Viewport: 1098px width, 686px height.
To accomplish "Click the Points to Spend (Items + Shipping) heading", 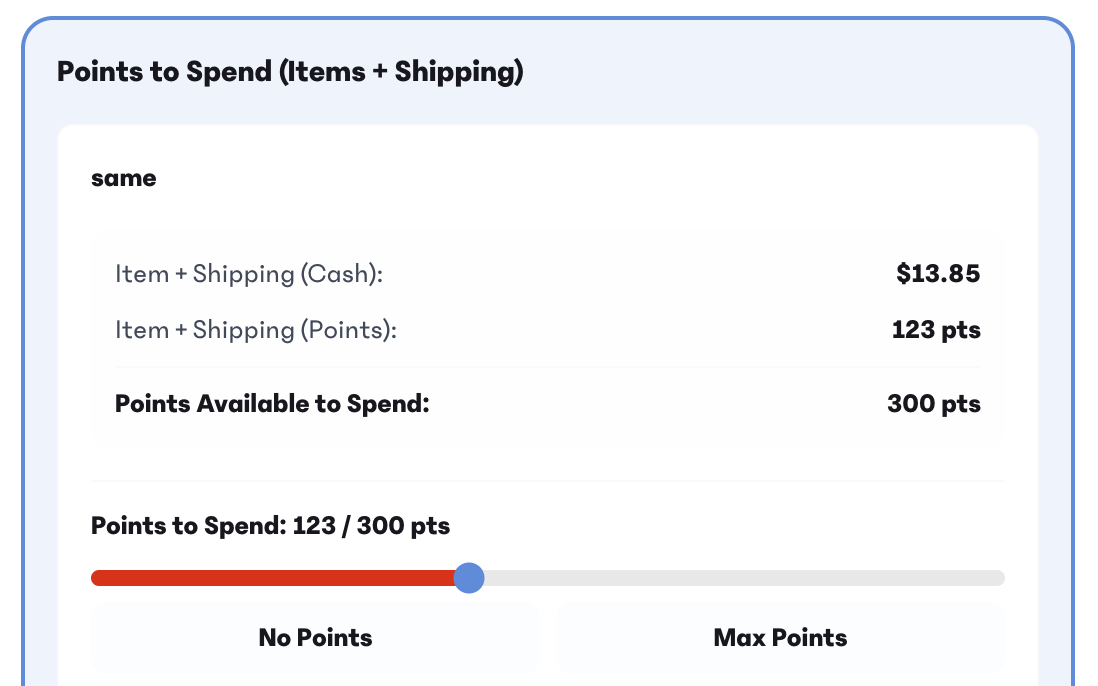I will coord(290,72).
